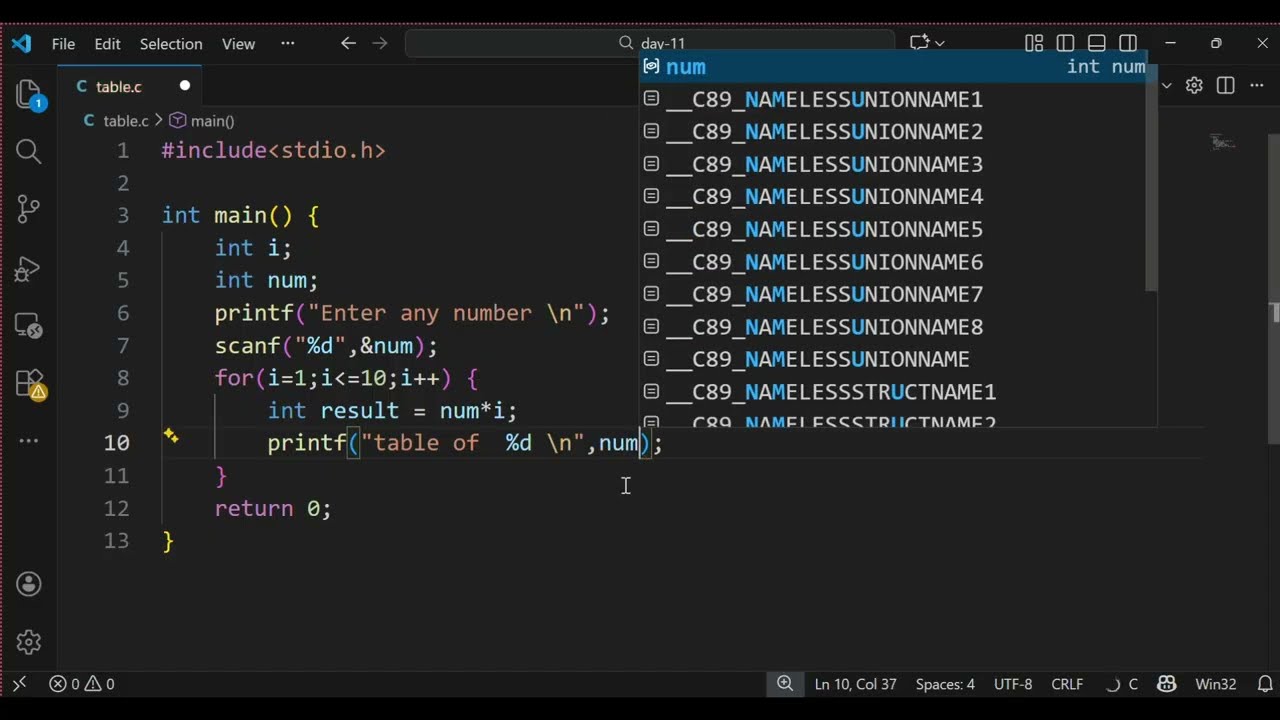Screen dimensions: 1280x720
Task: Go to line via Ln 10, Col 37
Action: click(x=855, y=684)
